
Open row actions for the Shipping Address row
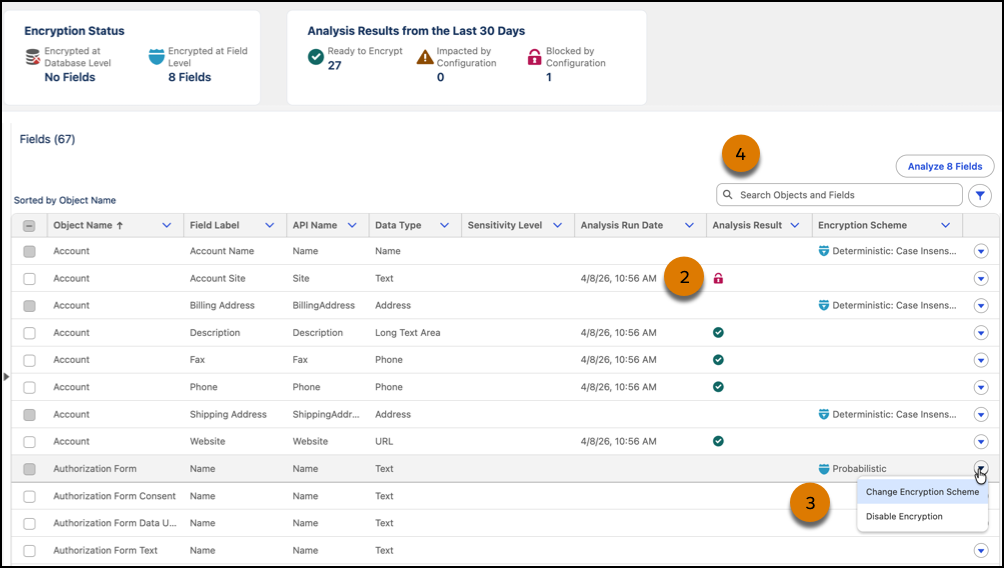[981, 414]
